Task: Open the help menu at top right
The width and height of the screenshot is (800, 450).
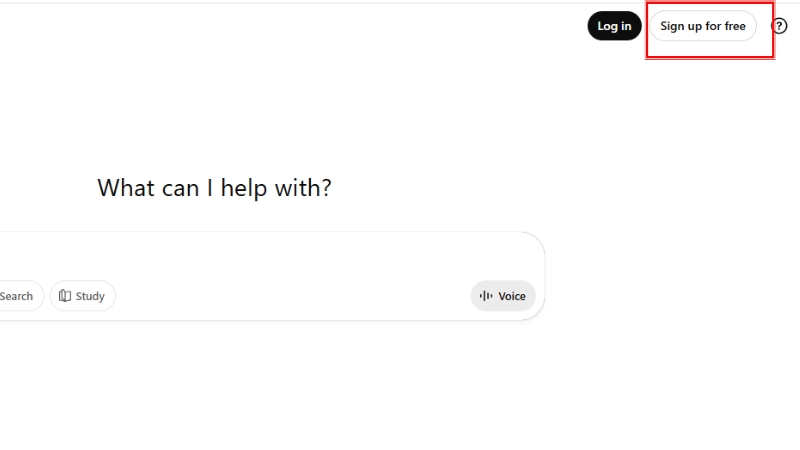Action: click(780, 26)
